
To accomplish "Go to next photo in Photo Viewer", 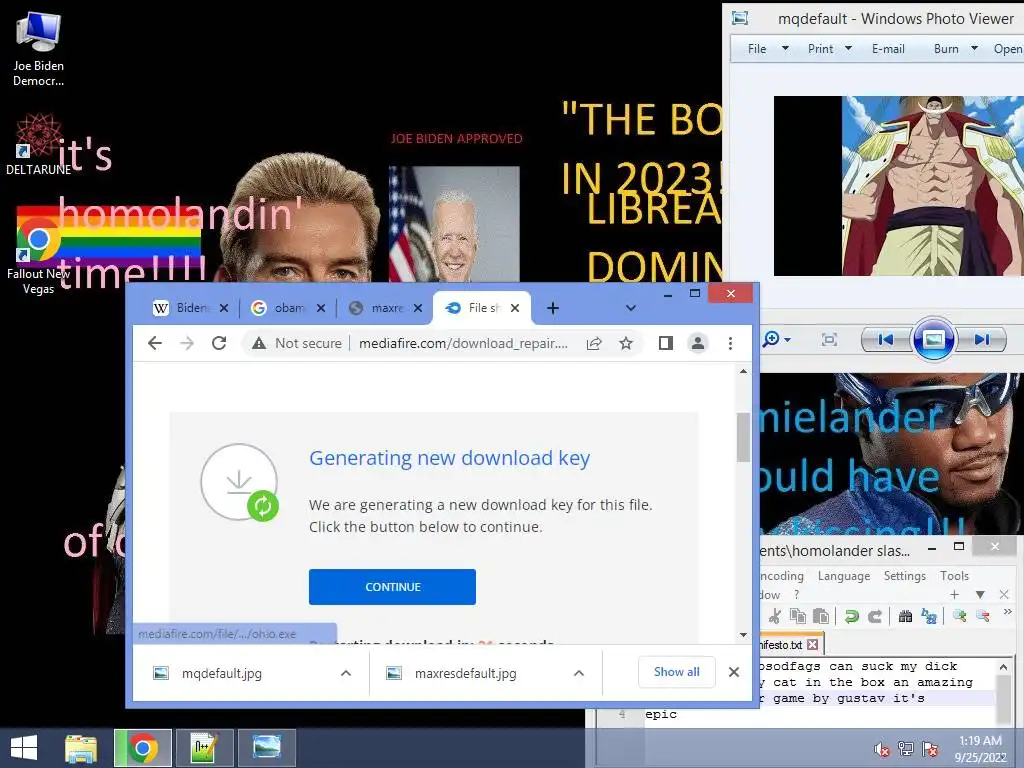I will tap(982, 340).
